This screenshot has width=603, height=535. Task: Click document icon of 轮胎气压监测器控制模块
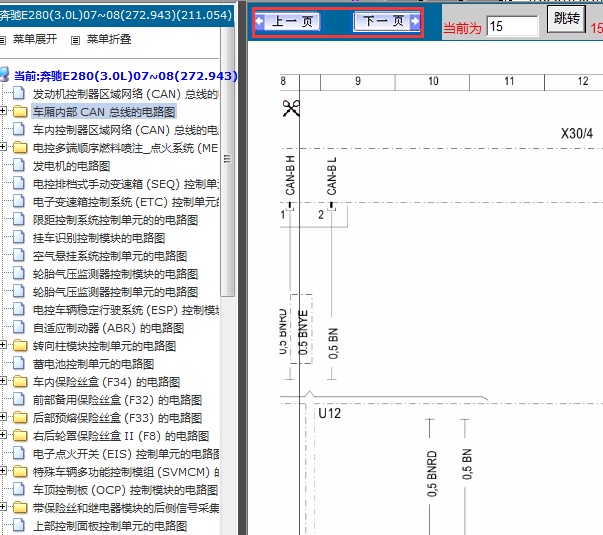click(19, 273)
